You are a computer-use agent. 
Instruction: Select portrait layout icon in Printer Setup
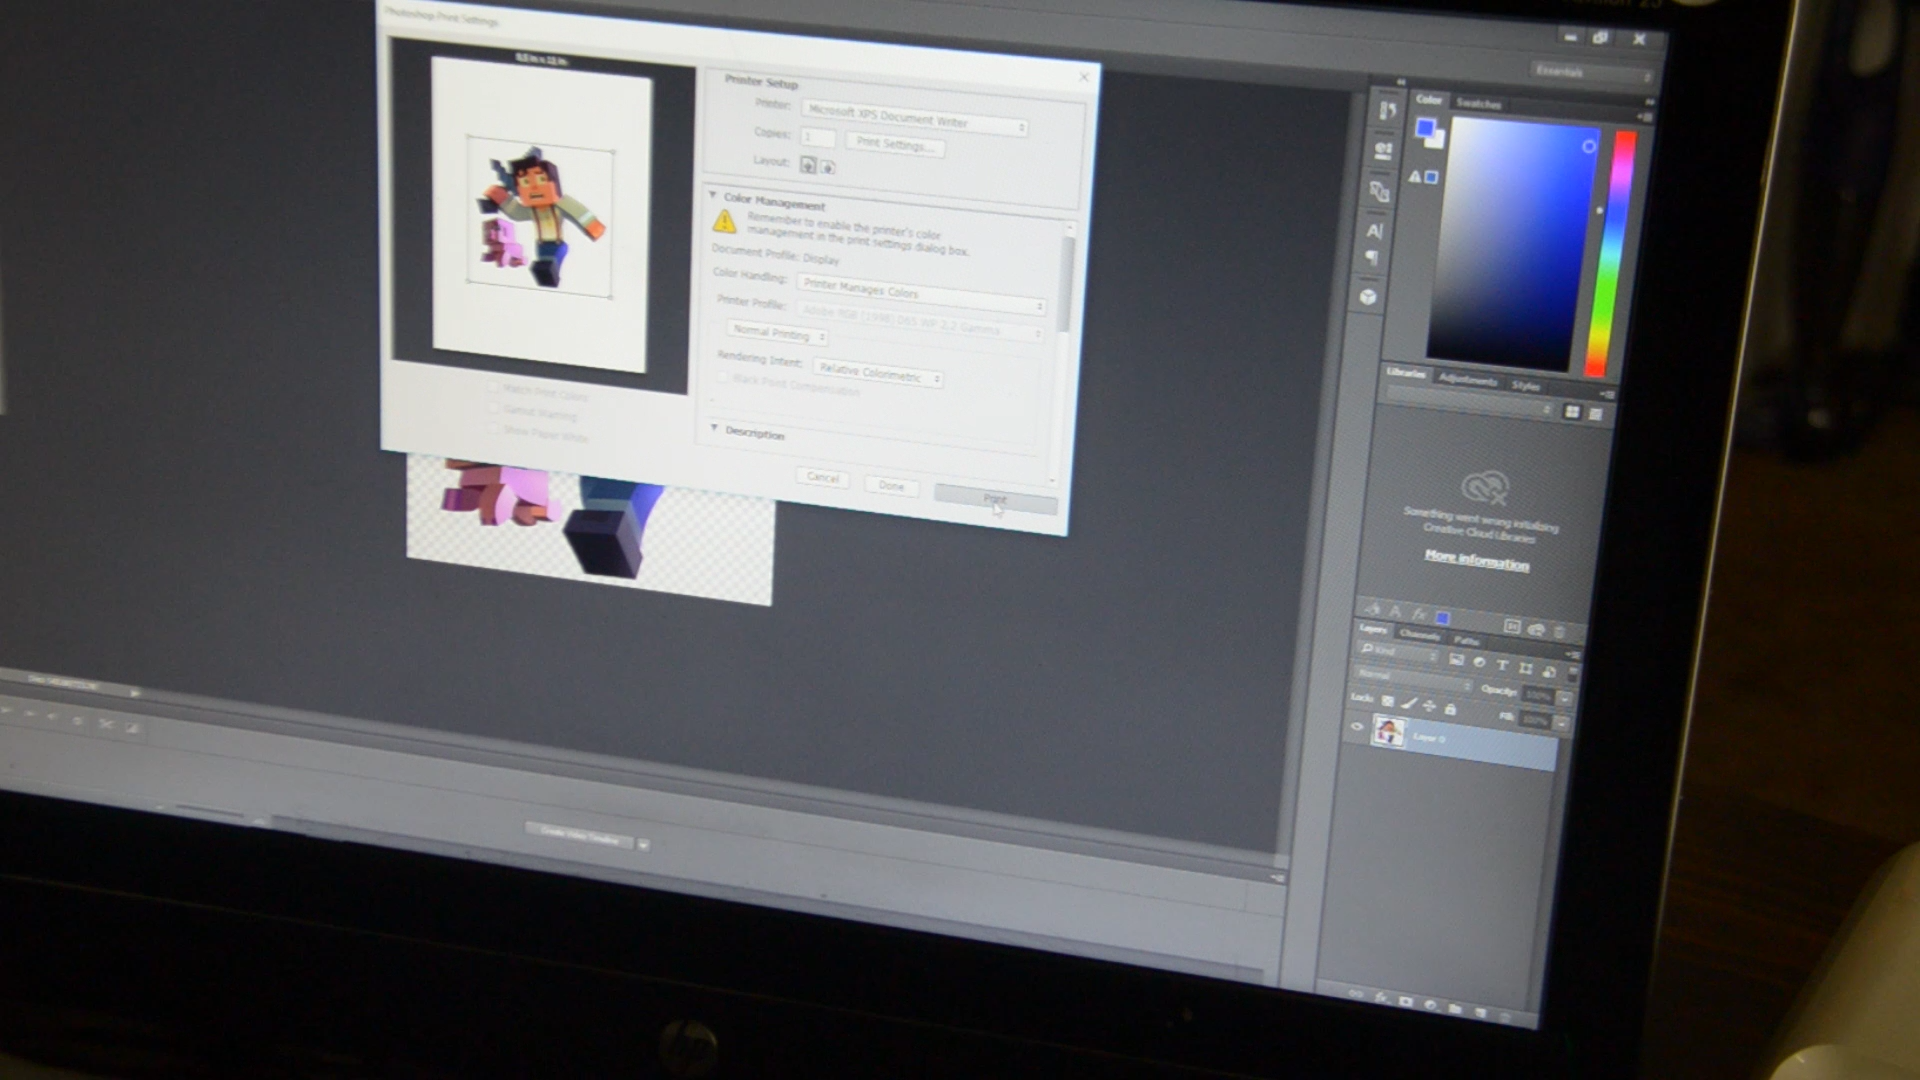tap(808, 165)
